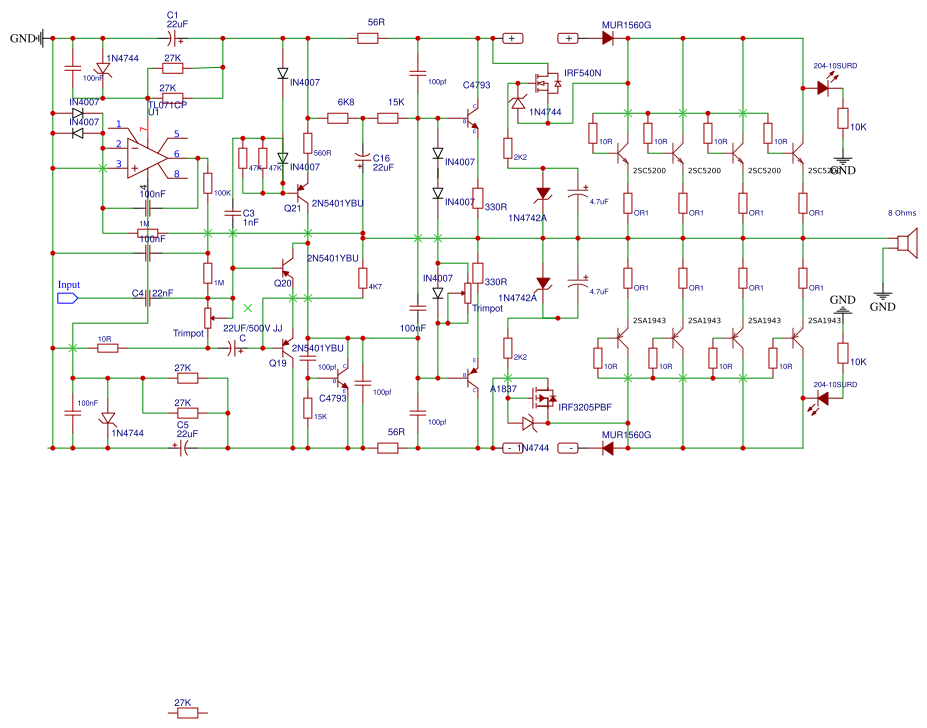Select the 56R resistor on positive rail
This screenshot has height=728, width=927.
[x=368, y=38]
